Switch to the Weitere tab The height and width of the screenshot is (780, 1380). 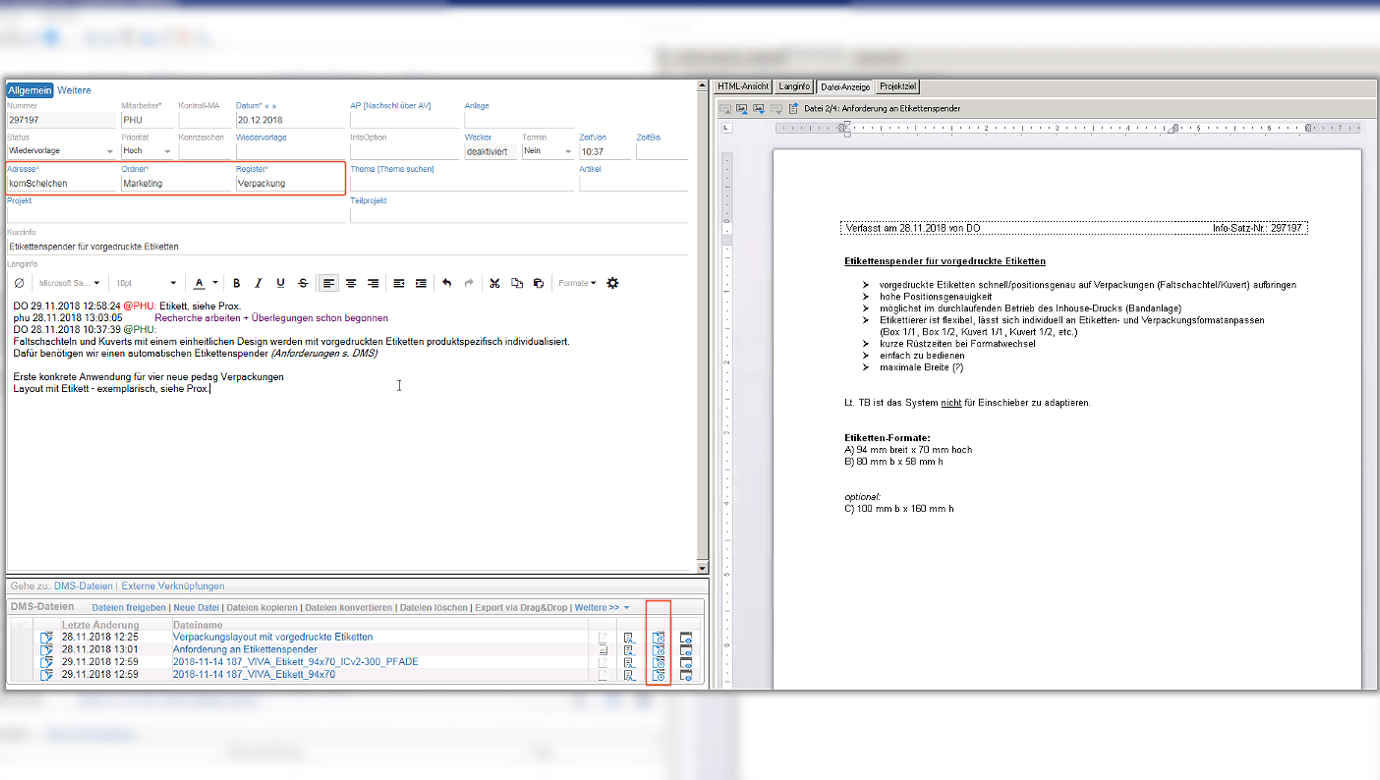point(74,90)
